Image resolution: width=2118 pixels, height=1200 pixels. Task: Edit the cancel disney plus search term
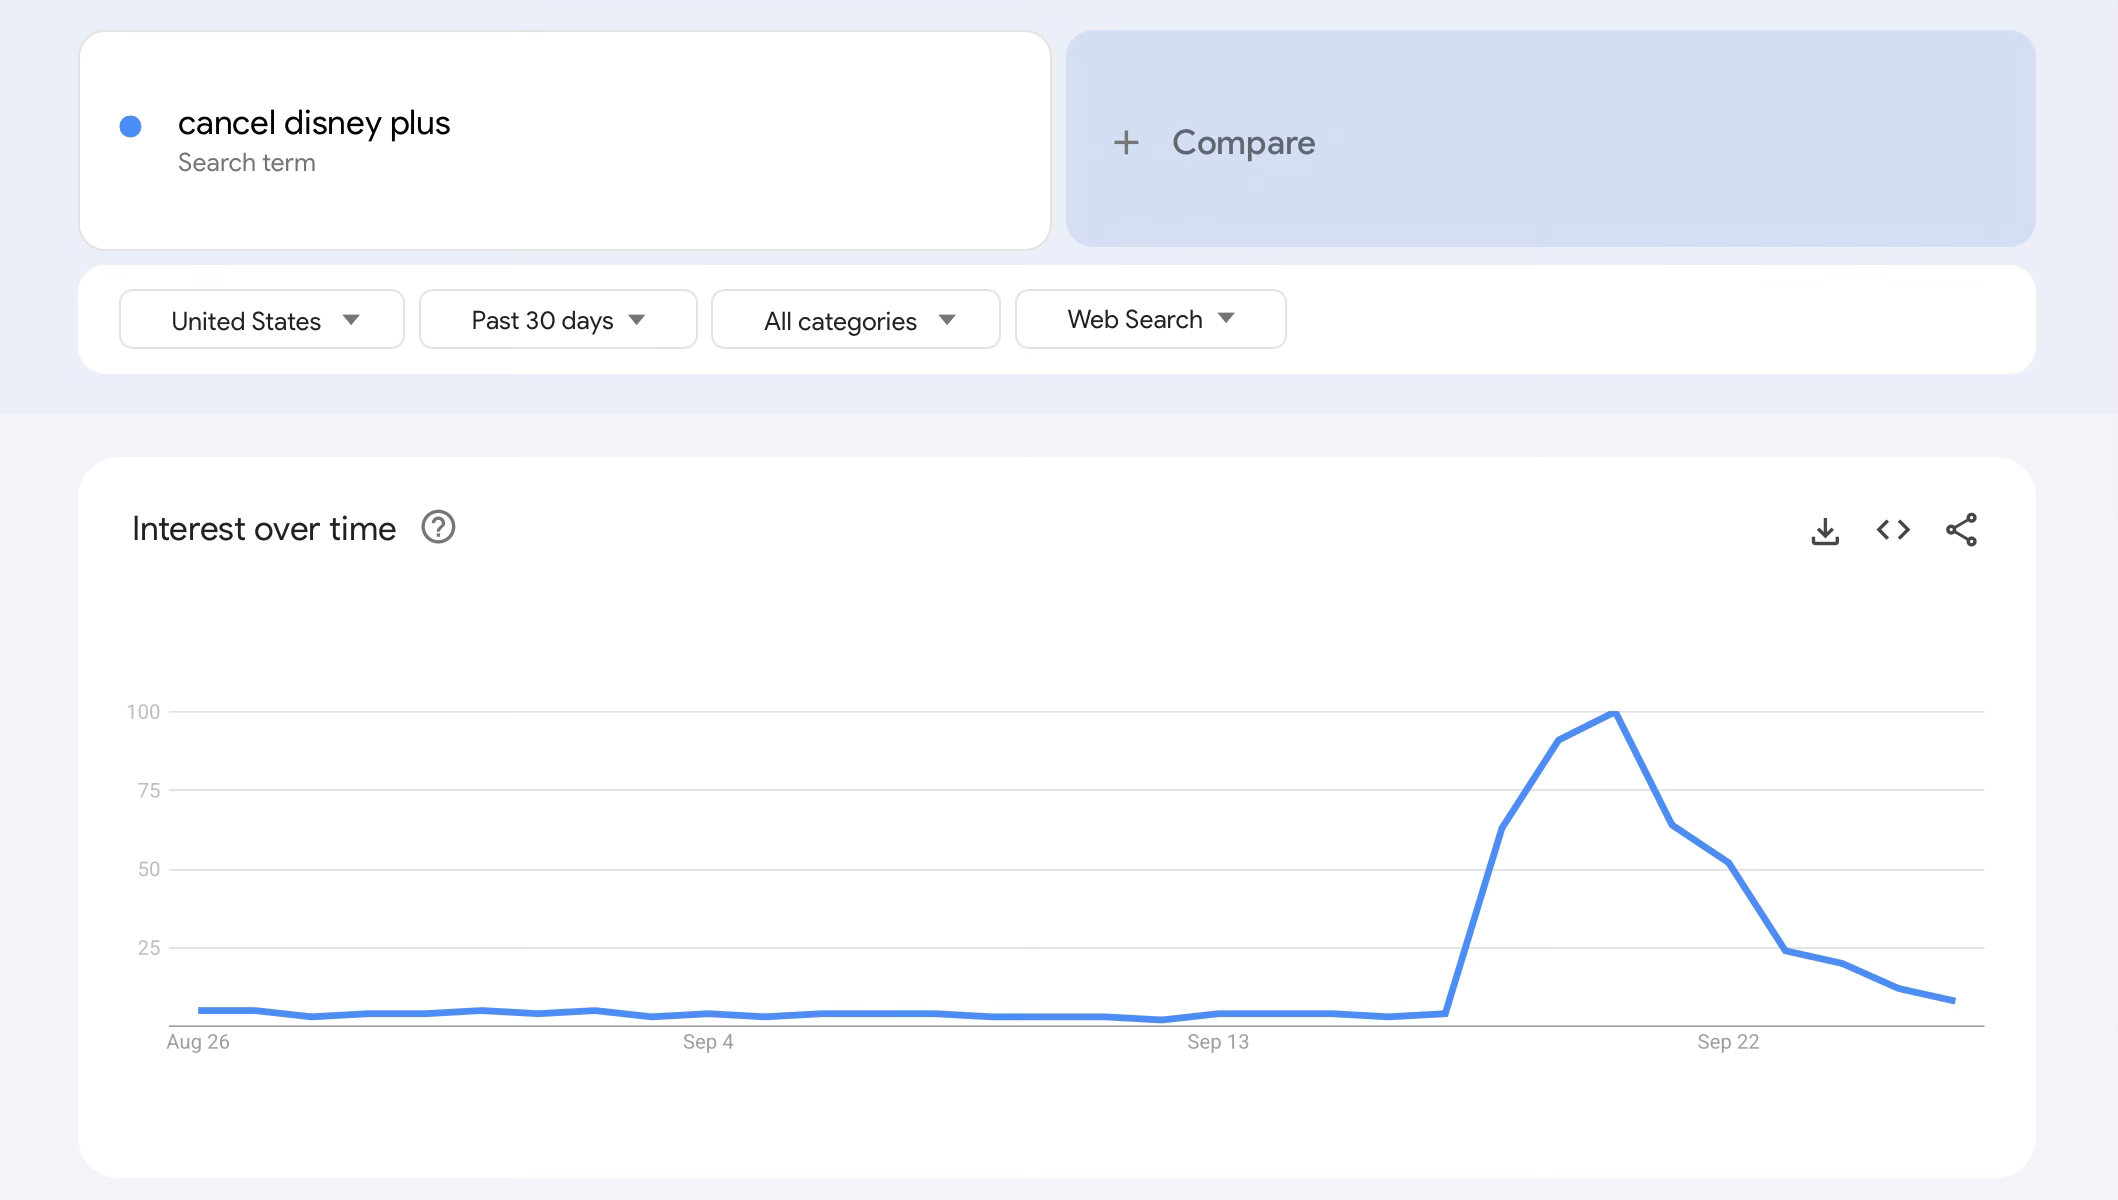point(314,123)
